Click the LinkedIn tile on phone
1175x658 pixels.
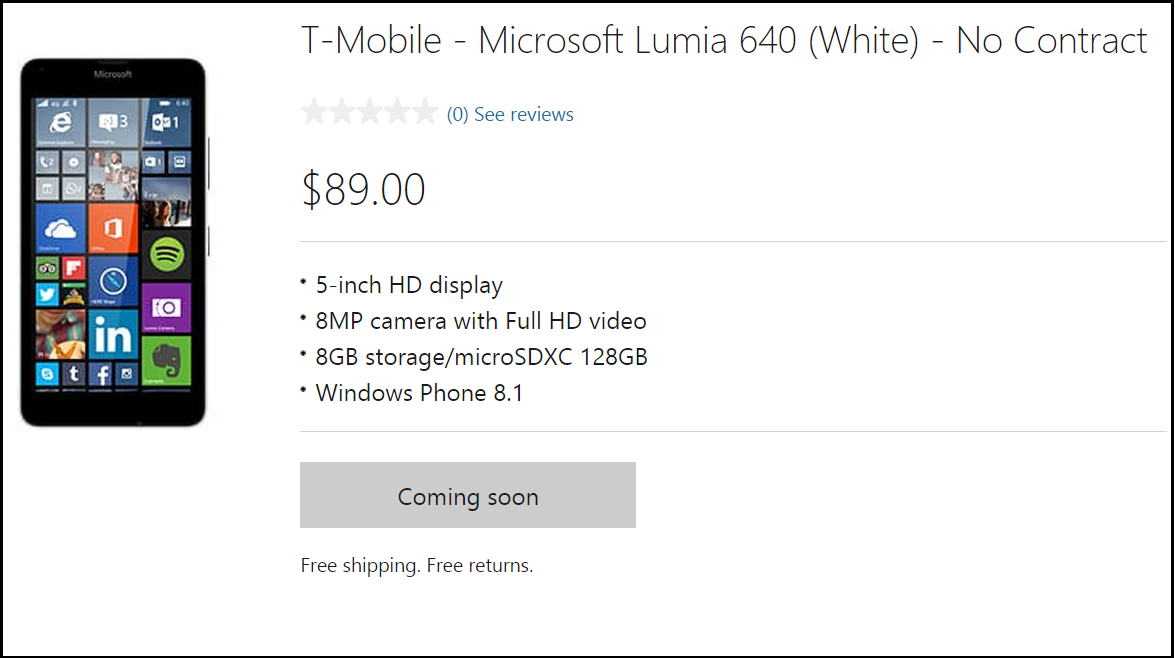click(x=113, y=334)
